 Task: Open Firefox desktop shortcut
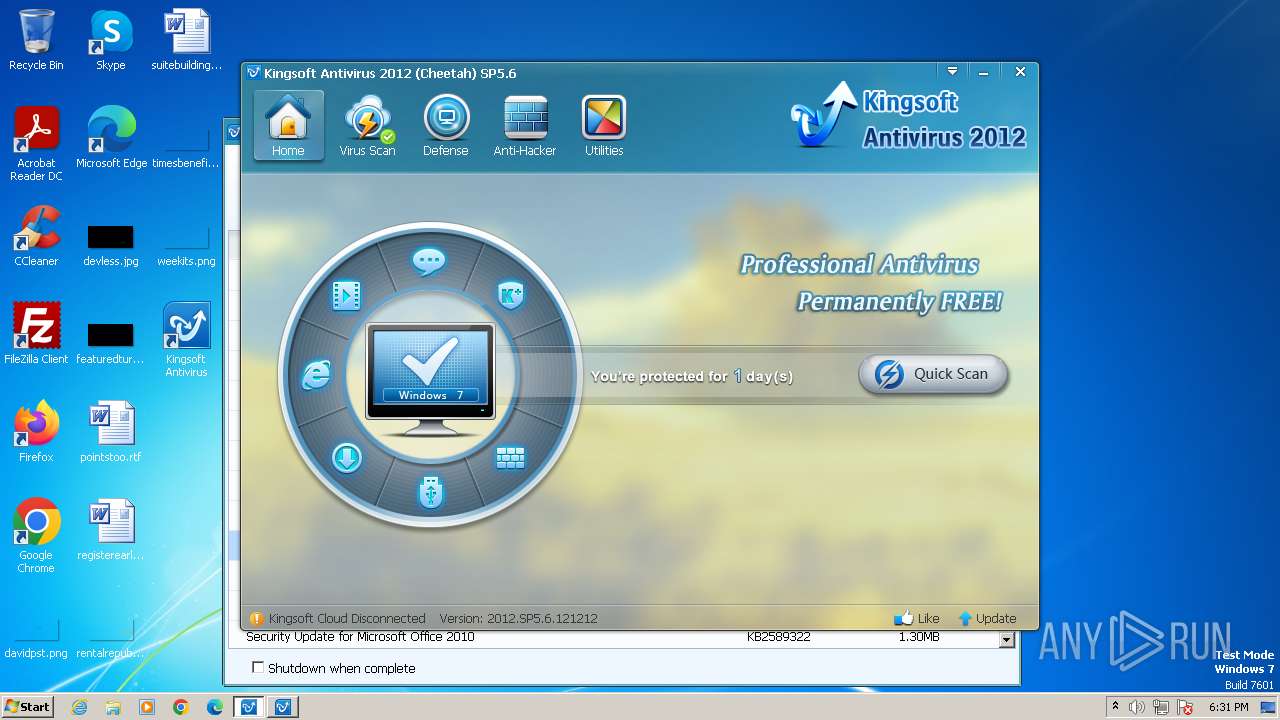pyautogui.click(x=36, y=431)
